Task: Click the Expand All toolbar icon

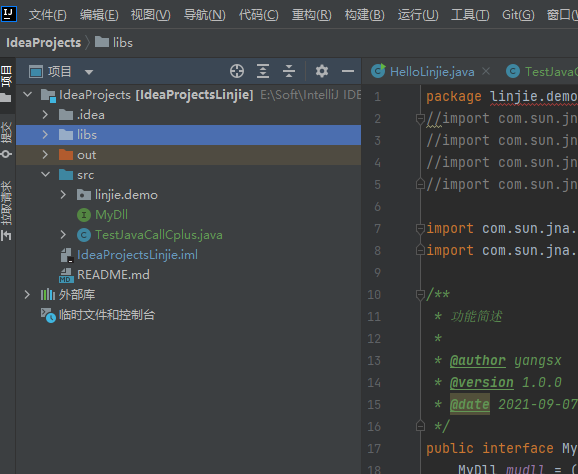Action: (x=263, y=71)
